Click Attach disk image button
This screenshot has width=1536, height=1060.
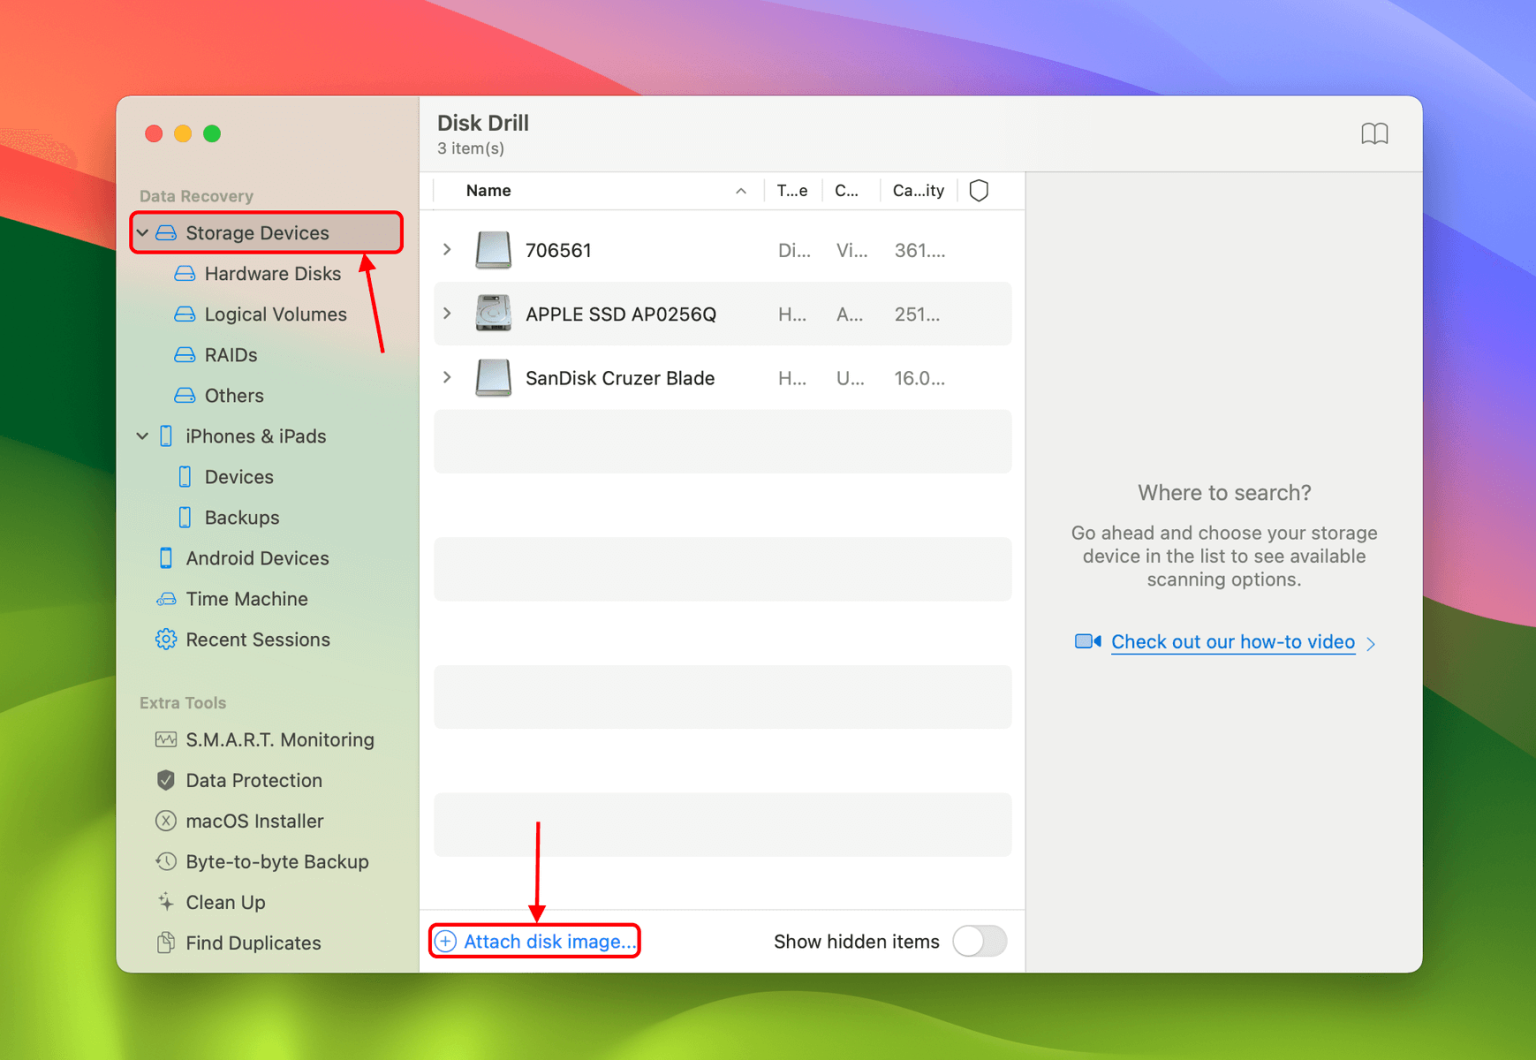click(x=536, y=942)
